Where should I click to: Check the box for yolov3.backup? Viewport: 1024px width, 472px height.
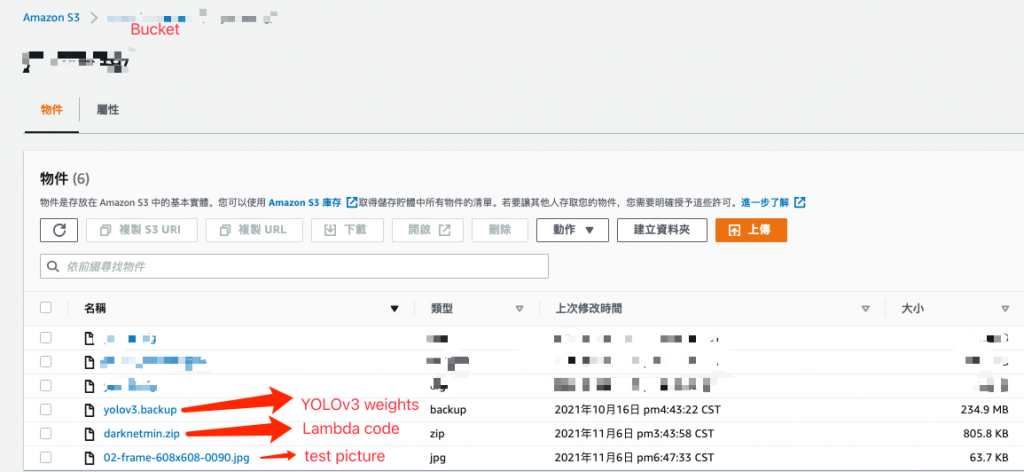pos(46,409)
